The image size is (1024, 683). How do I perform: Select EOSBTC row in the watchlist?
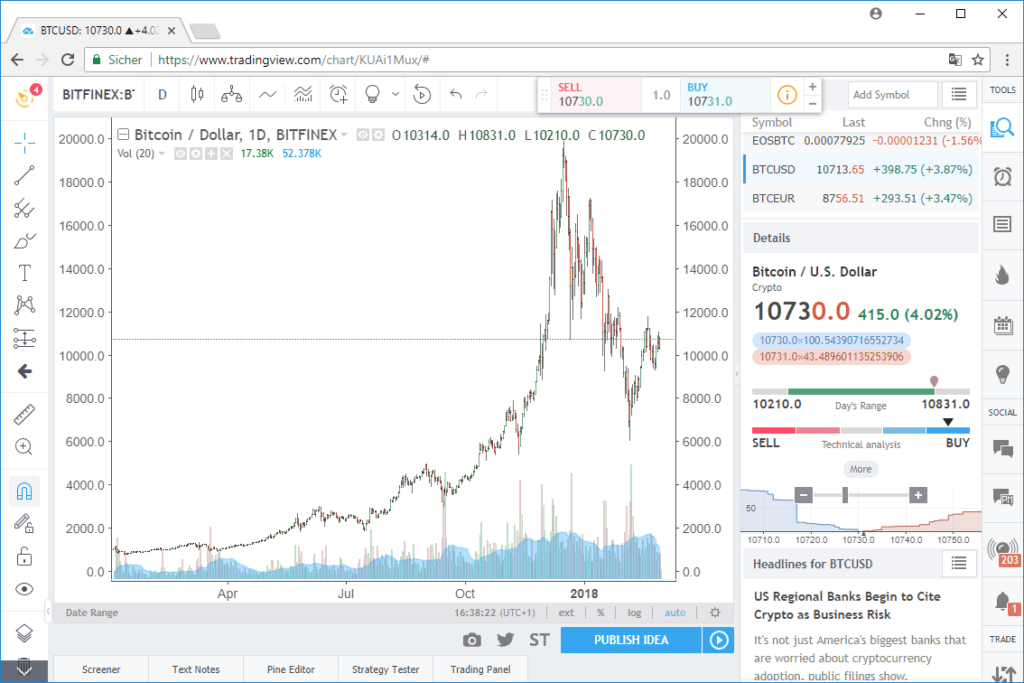click(x=862, y=140)
